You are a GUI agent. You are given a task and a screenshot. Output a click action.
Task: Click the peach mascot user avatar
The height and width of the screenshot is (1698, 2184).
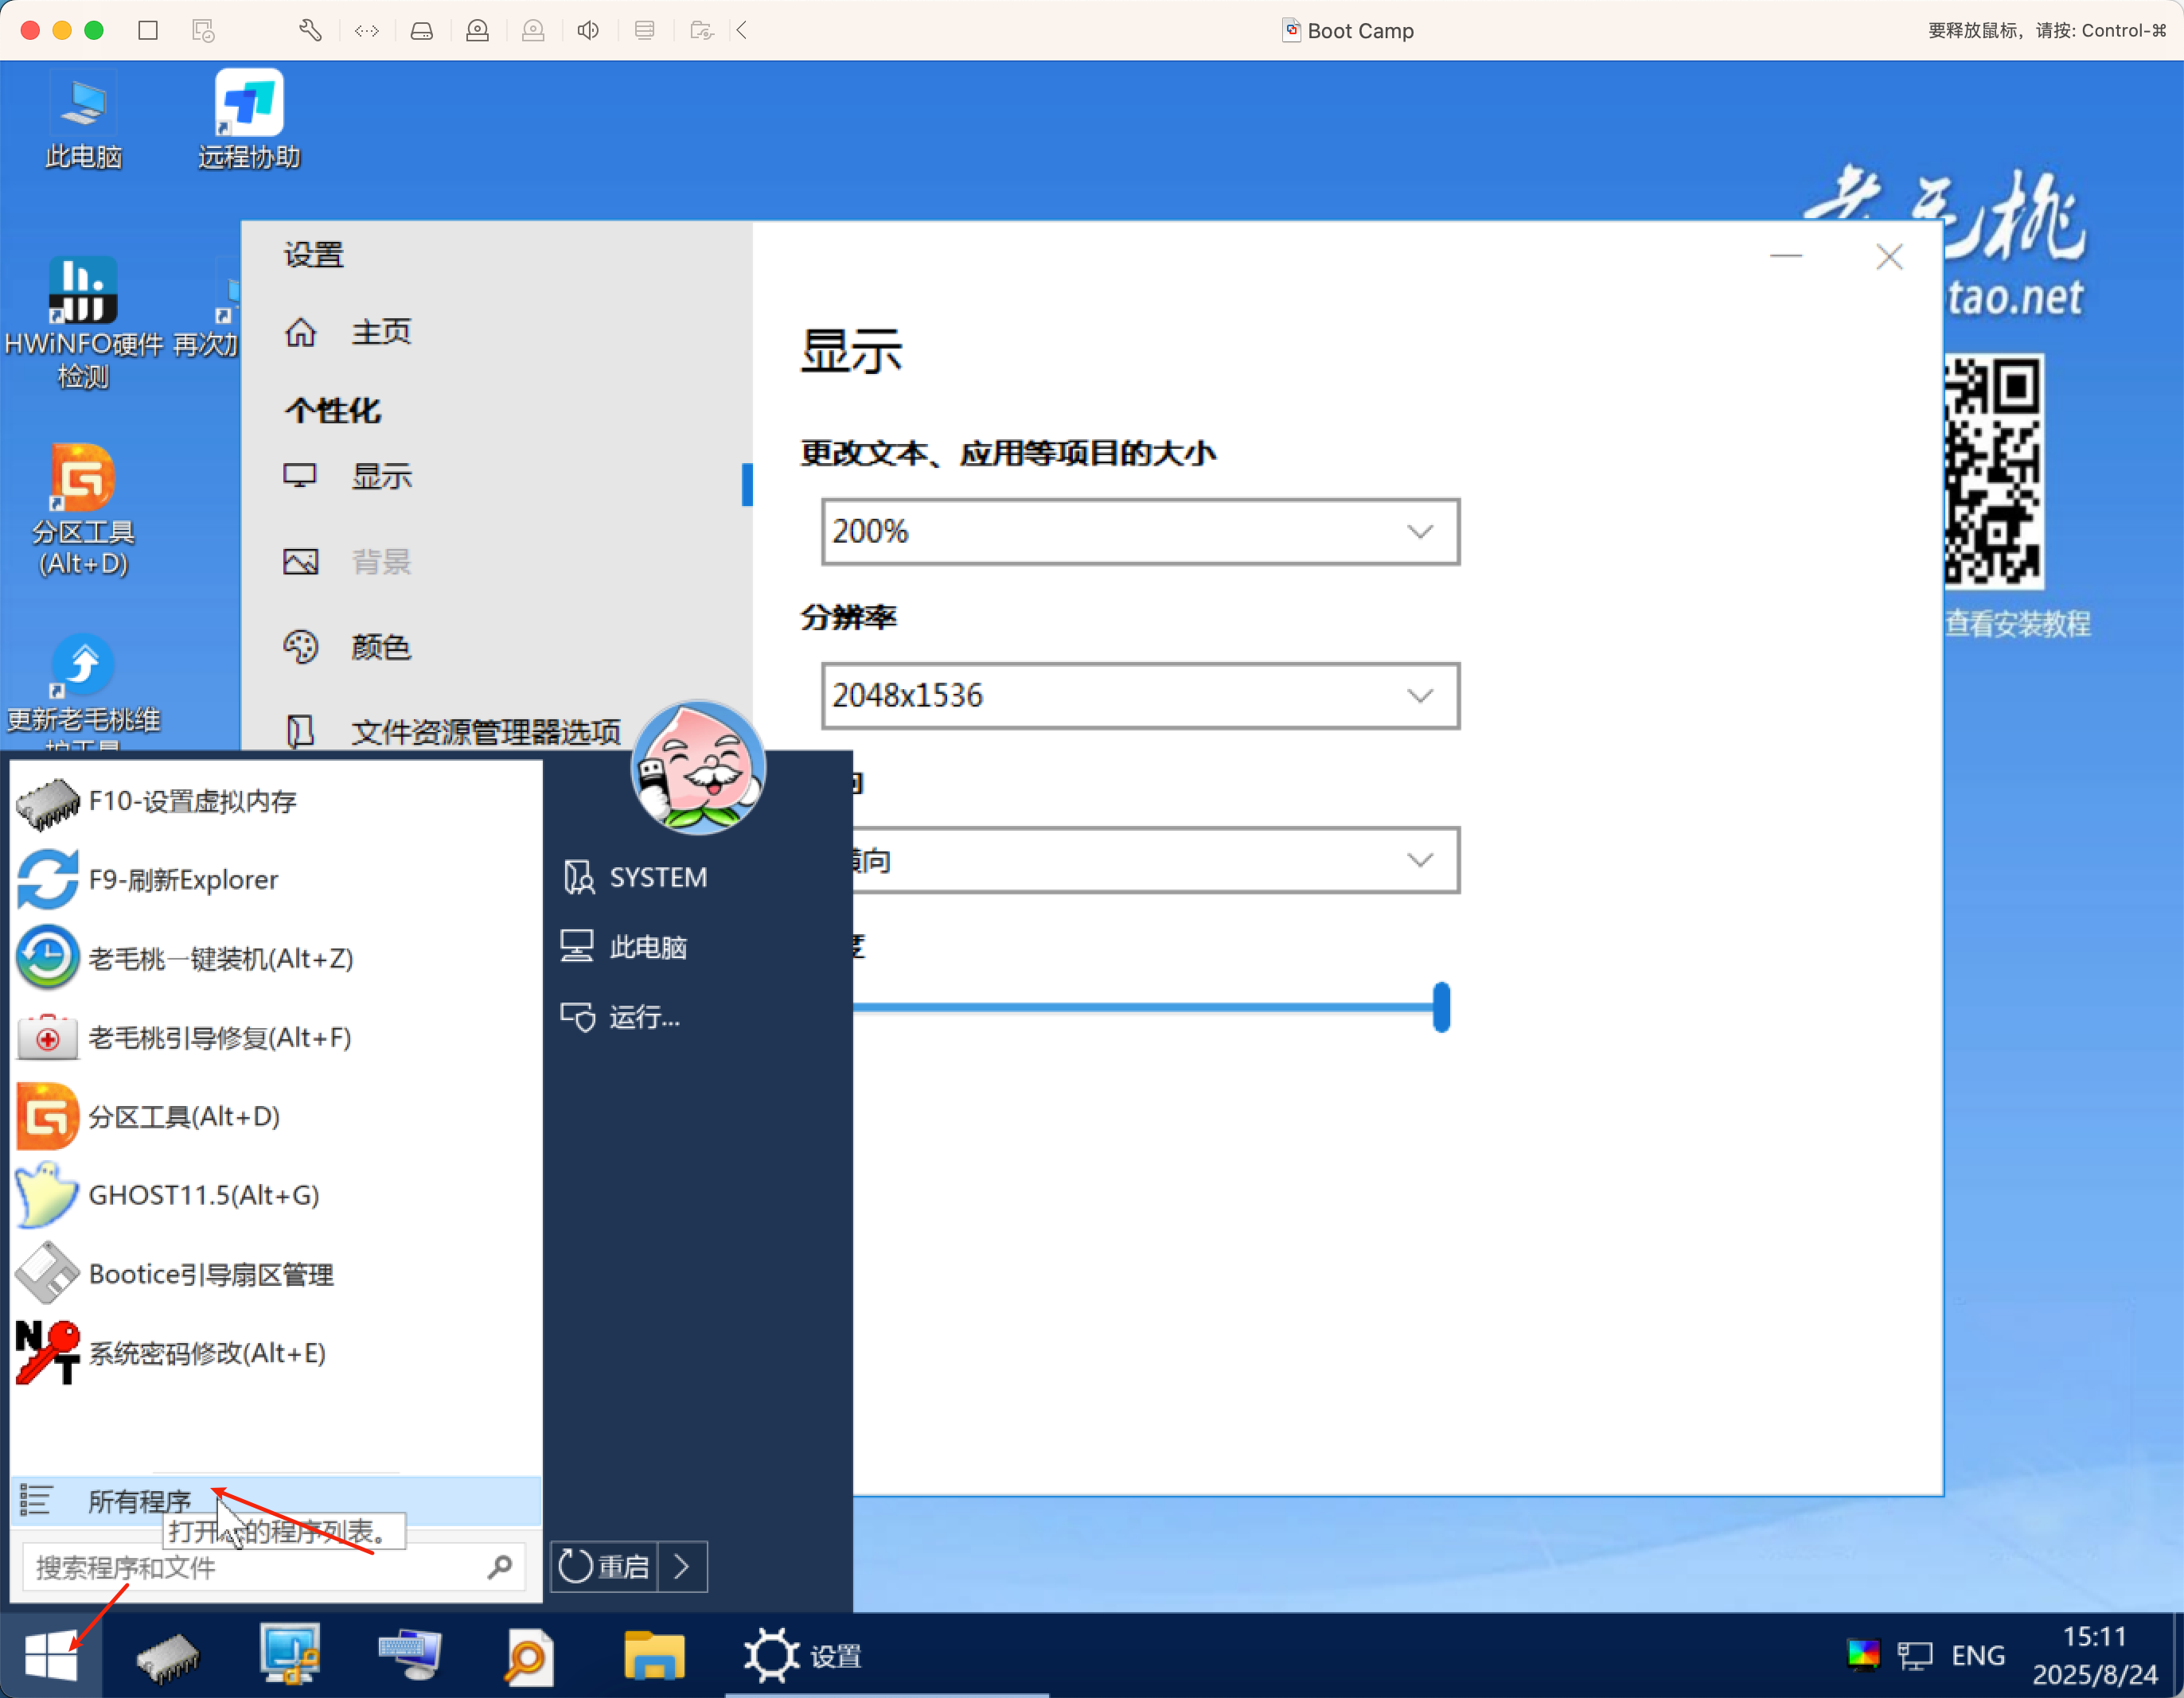point(699,768)
